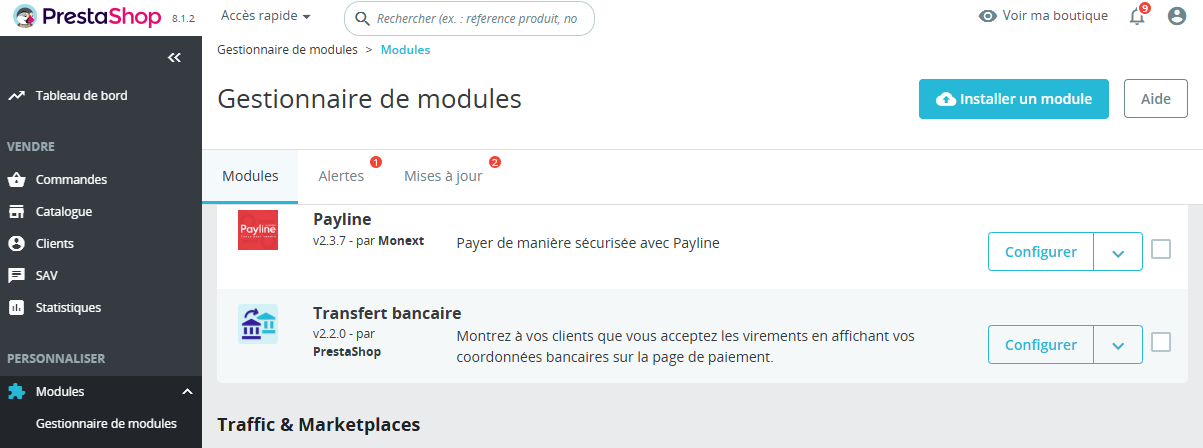
Task: Click Installer un module button
Action: coord(1013,99)
